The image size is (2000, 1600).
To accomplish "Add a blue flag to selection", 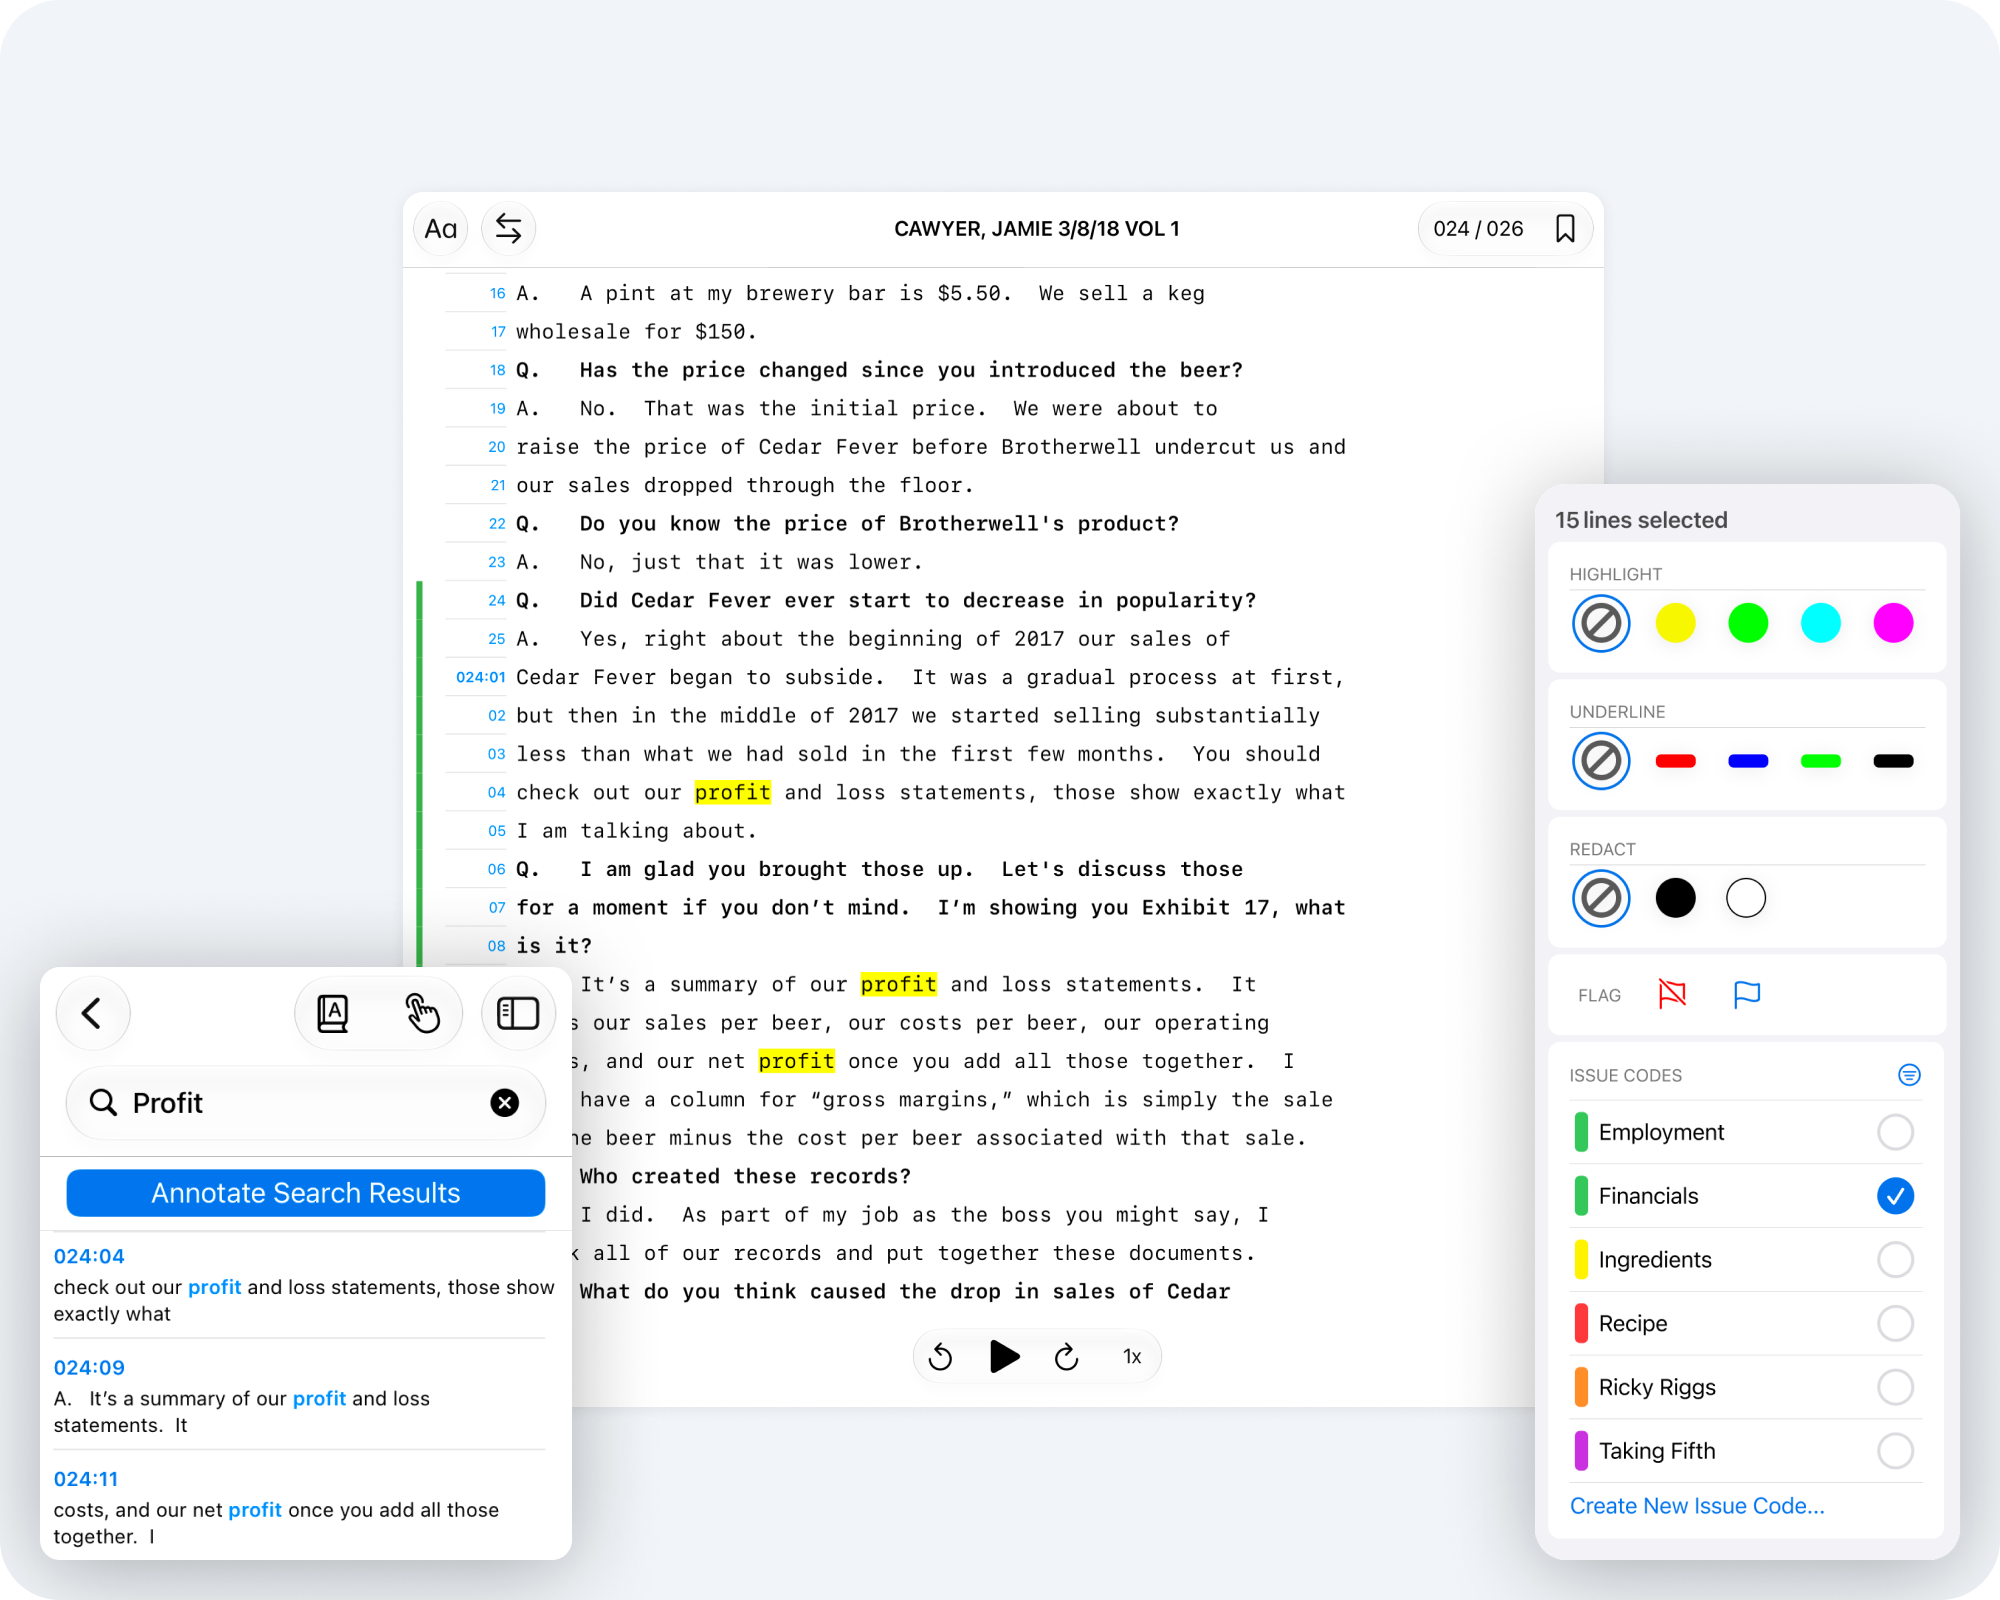I will click(1747, 994).
